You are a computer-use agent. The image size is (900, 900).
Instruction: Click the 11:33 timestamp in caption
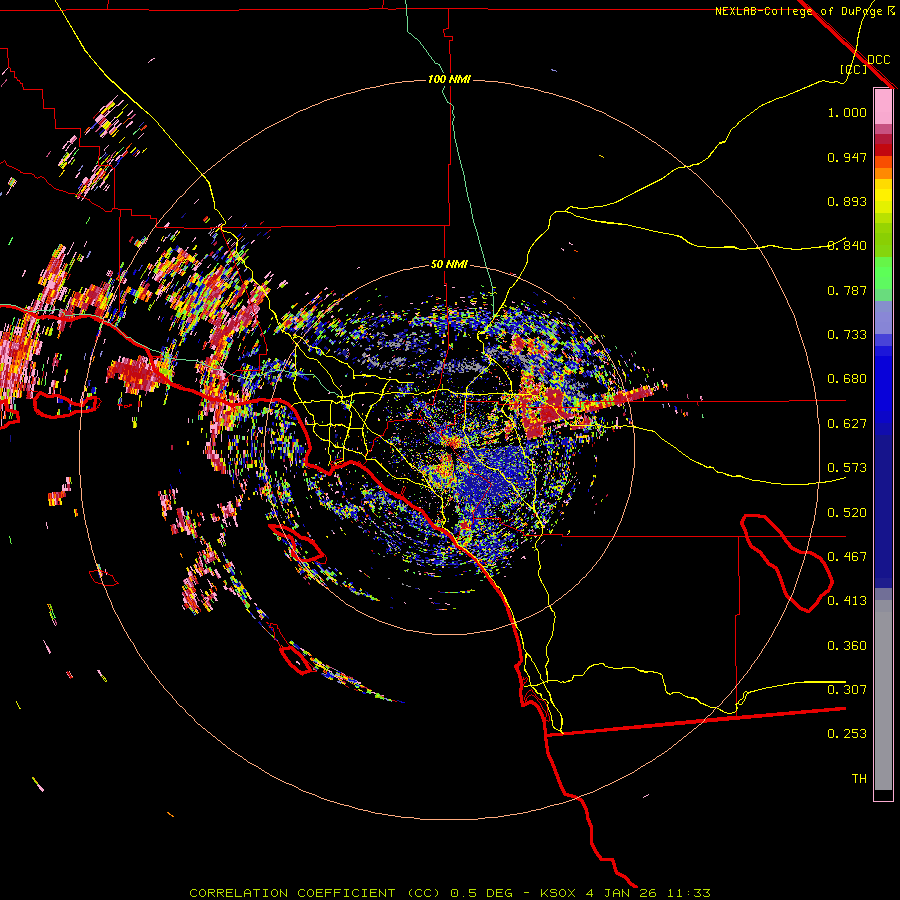[x=688, y=893]
